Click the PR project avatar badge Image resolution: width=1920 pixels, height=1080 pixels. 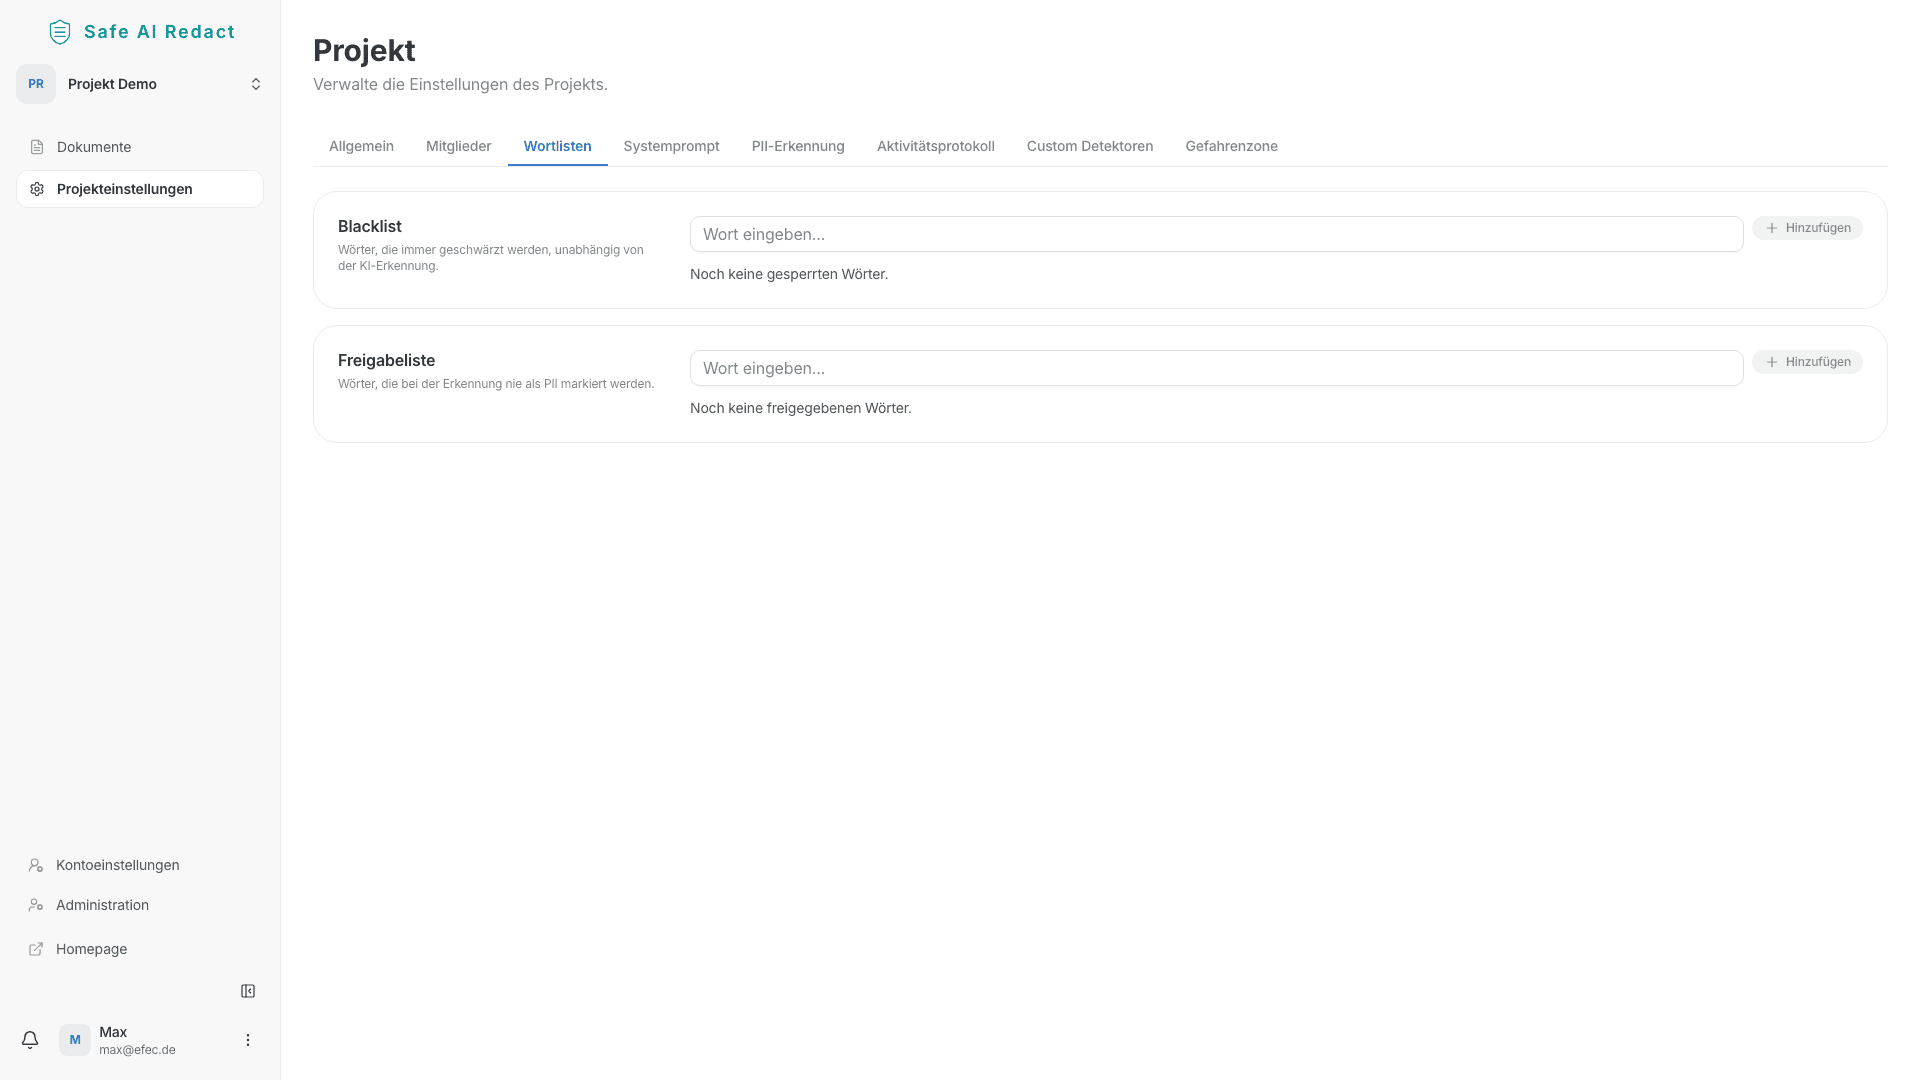(35, 84)
